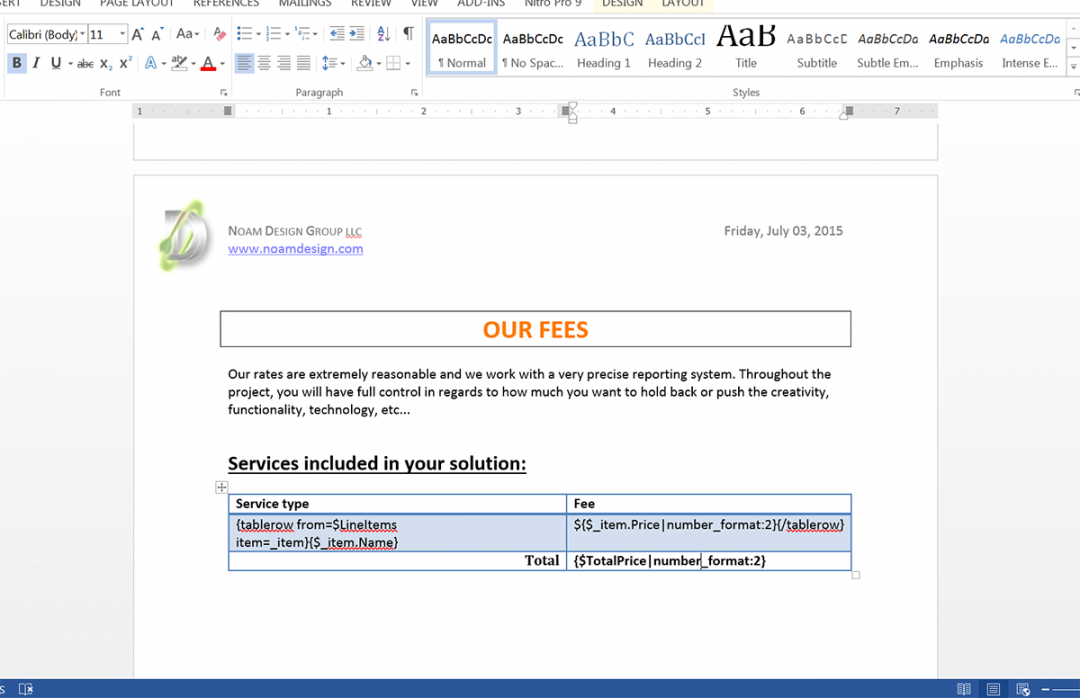Apply the text highlight color
1080x698 pixels.
179,64
